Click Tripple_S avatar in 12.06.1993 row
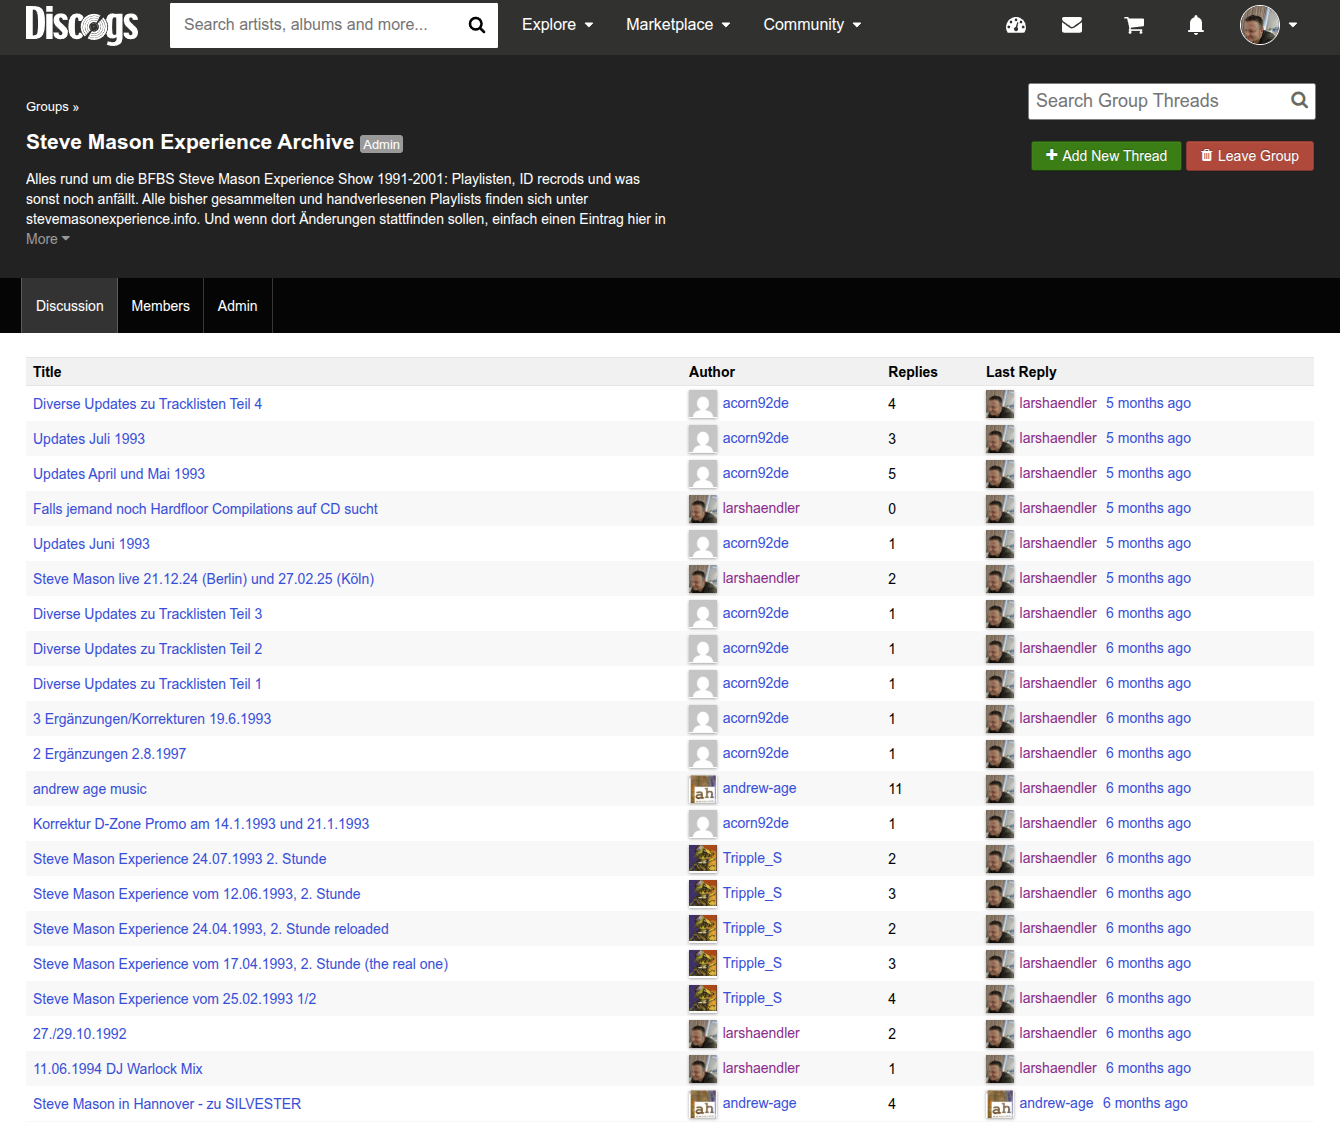1340x1122 pixels. click(x=703, y=894)
